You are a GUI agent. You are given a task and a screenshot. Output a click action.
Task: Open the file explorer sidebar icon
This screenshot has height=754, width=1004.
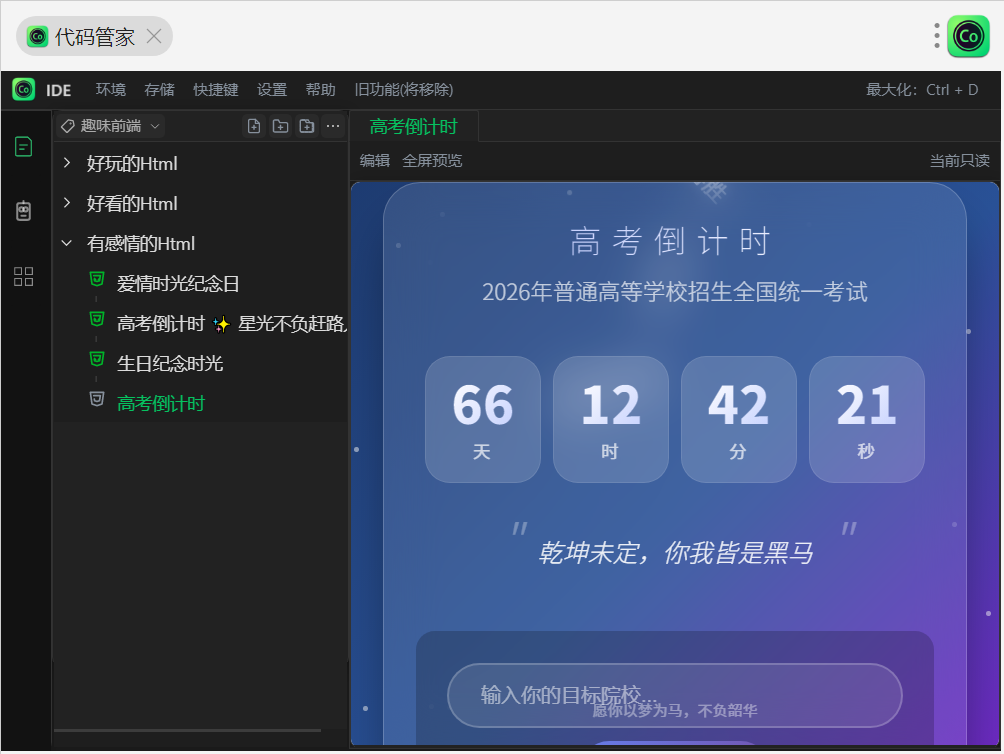point(23,147)
